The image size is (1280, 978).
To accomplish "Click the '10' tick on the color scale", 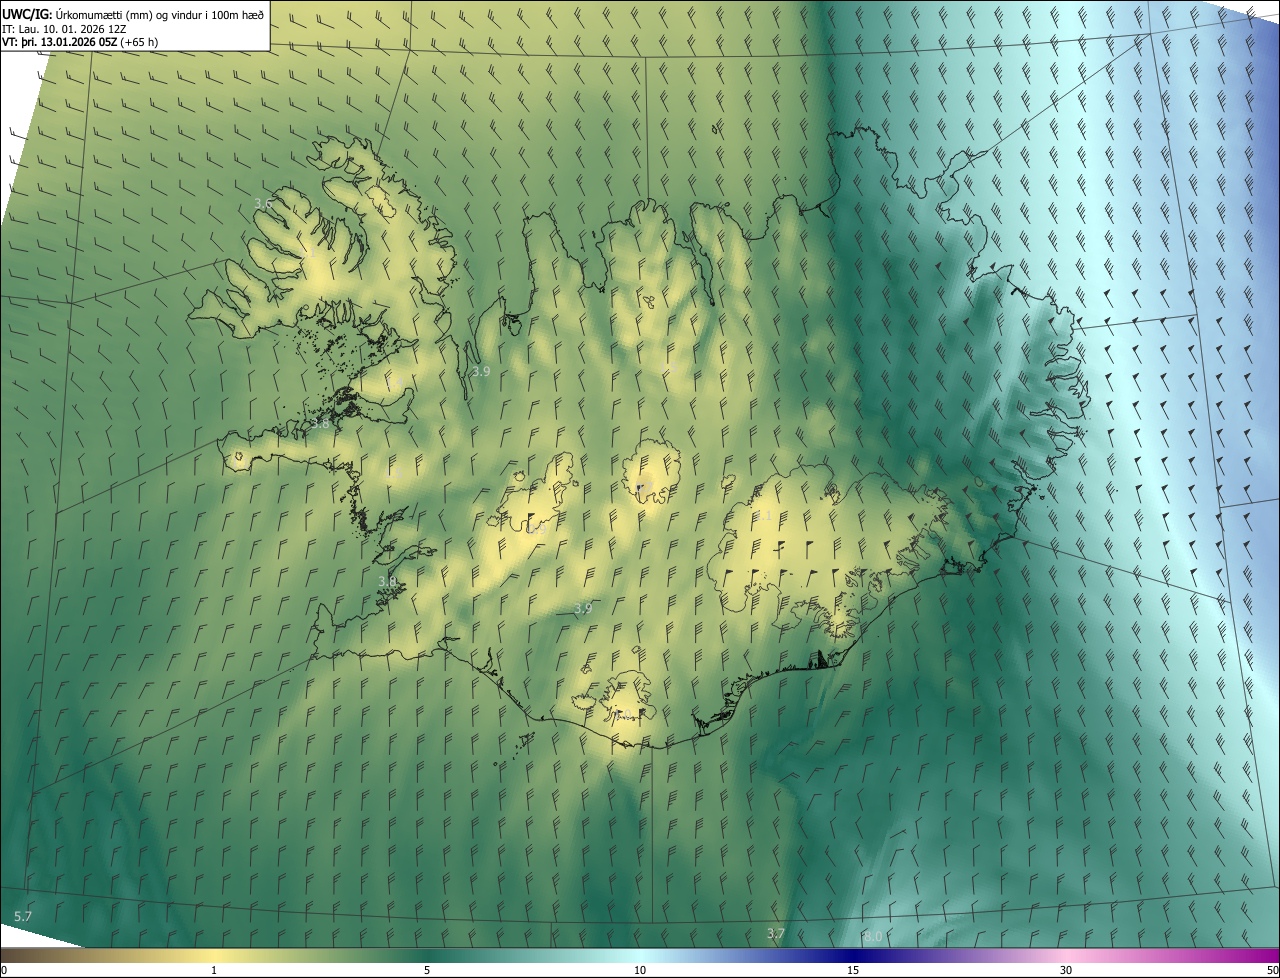I will pos(640,970).
